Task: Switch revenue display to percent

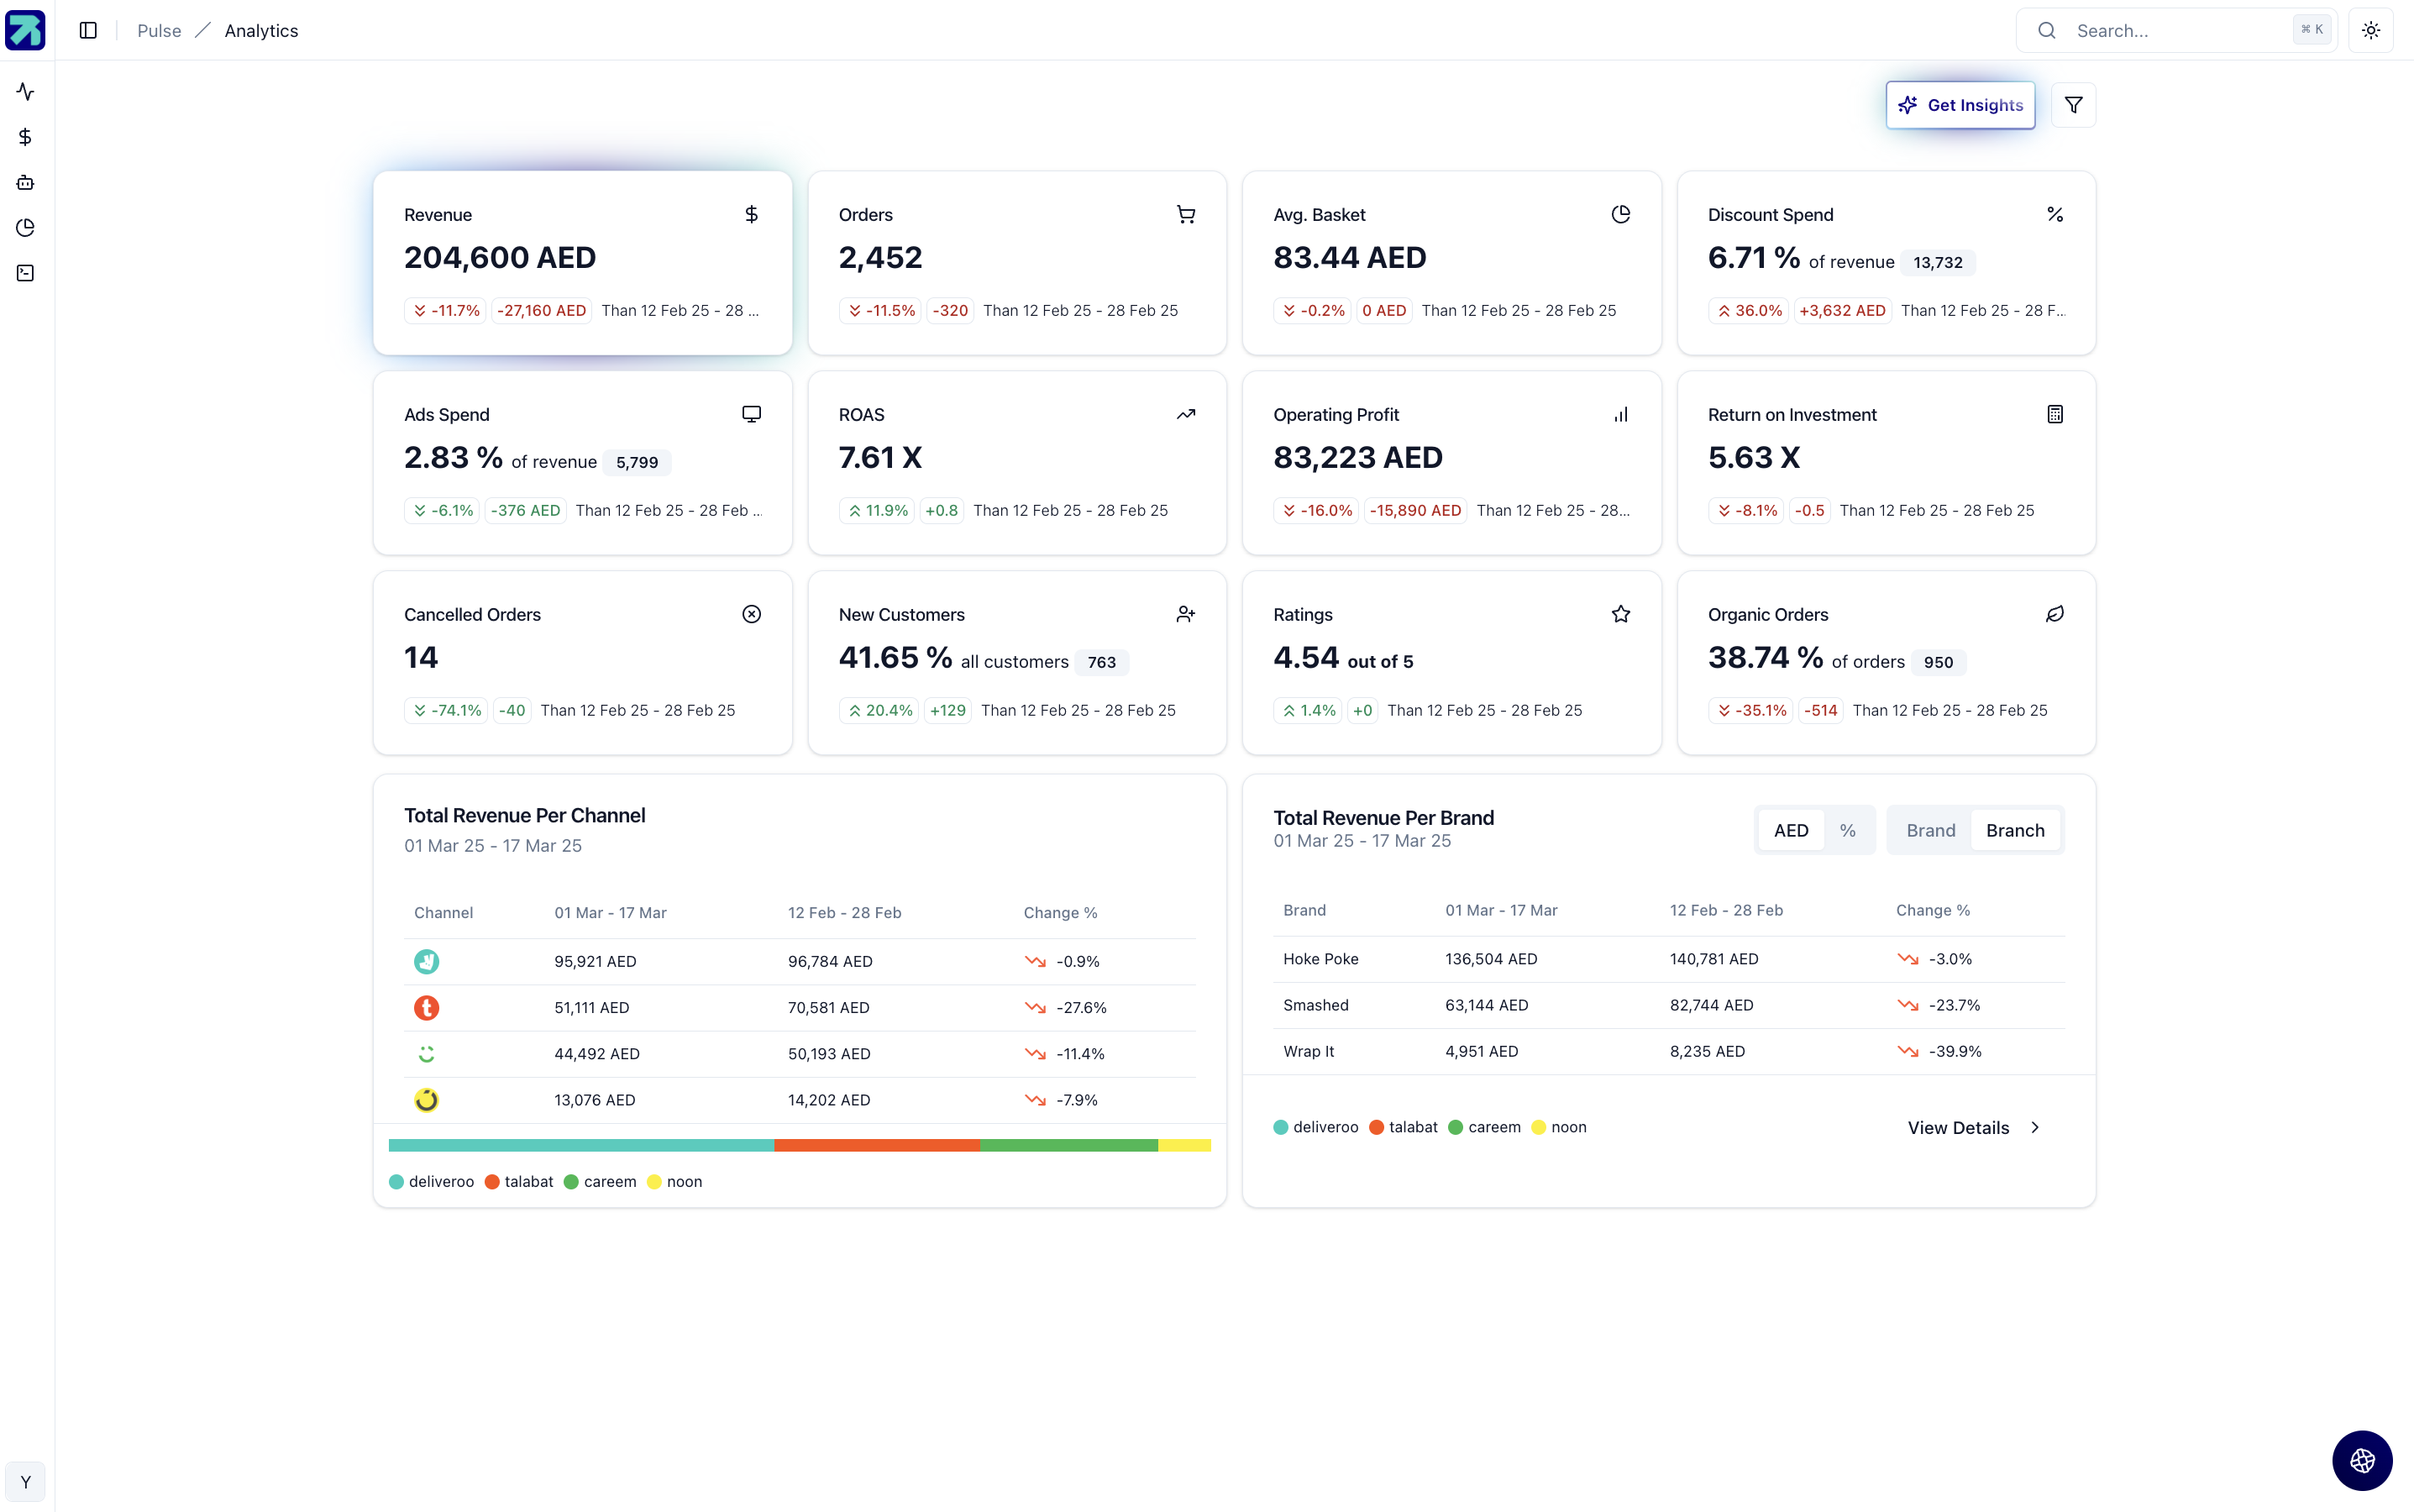Action: pyautogui.click(x=1847, y=830)
